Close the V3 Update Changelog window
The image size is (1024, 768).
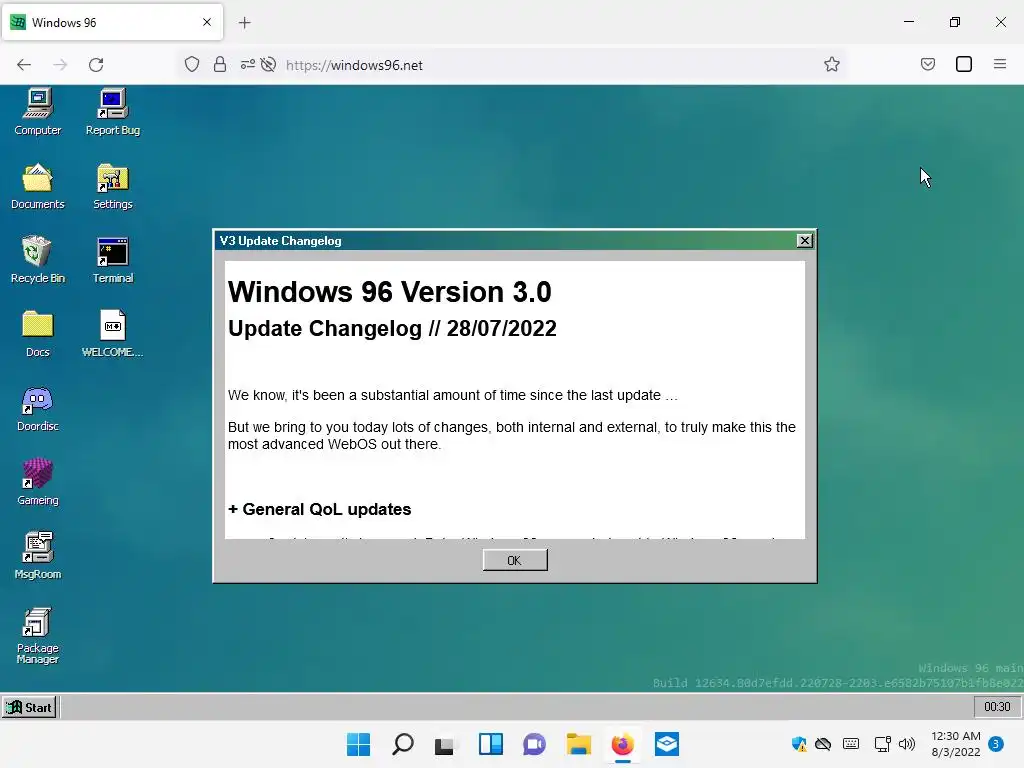(x=805, y=241)
